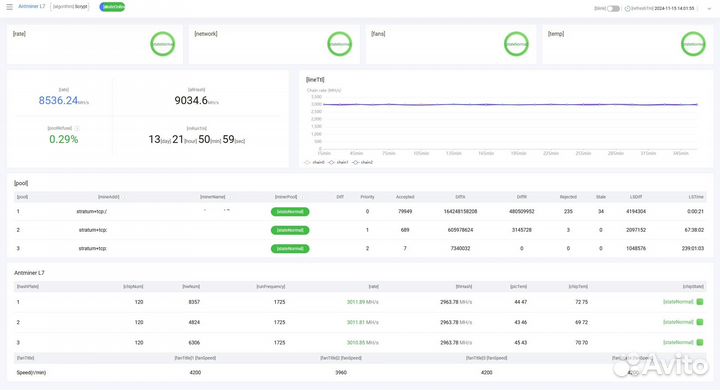Click the green chip state square for board 2
Viewport: 720px width, 390px height.
coord(700,322)
